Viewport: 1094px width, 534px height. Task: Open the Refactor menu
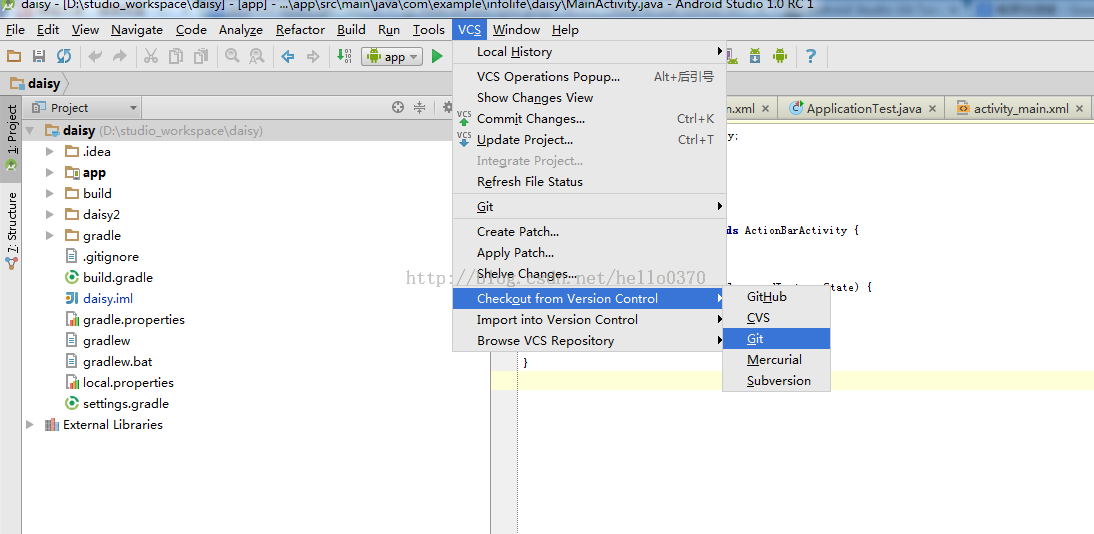click(x=300, y=30)
